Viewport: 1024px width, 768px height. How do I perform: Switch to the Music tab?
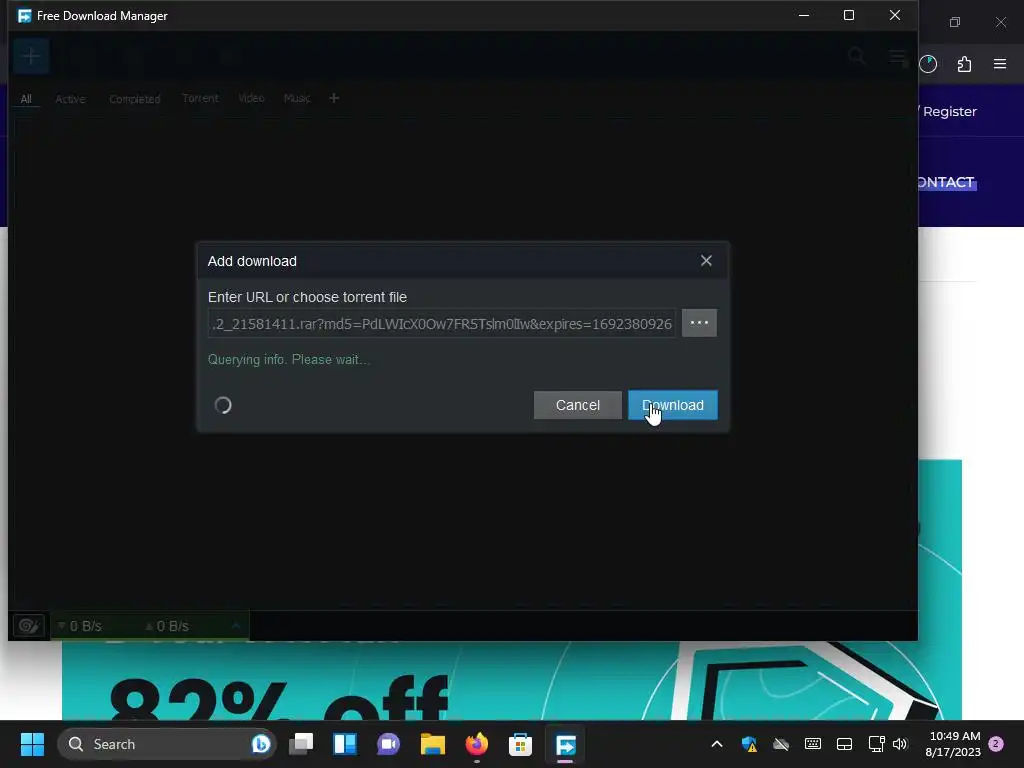297,98
